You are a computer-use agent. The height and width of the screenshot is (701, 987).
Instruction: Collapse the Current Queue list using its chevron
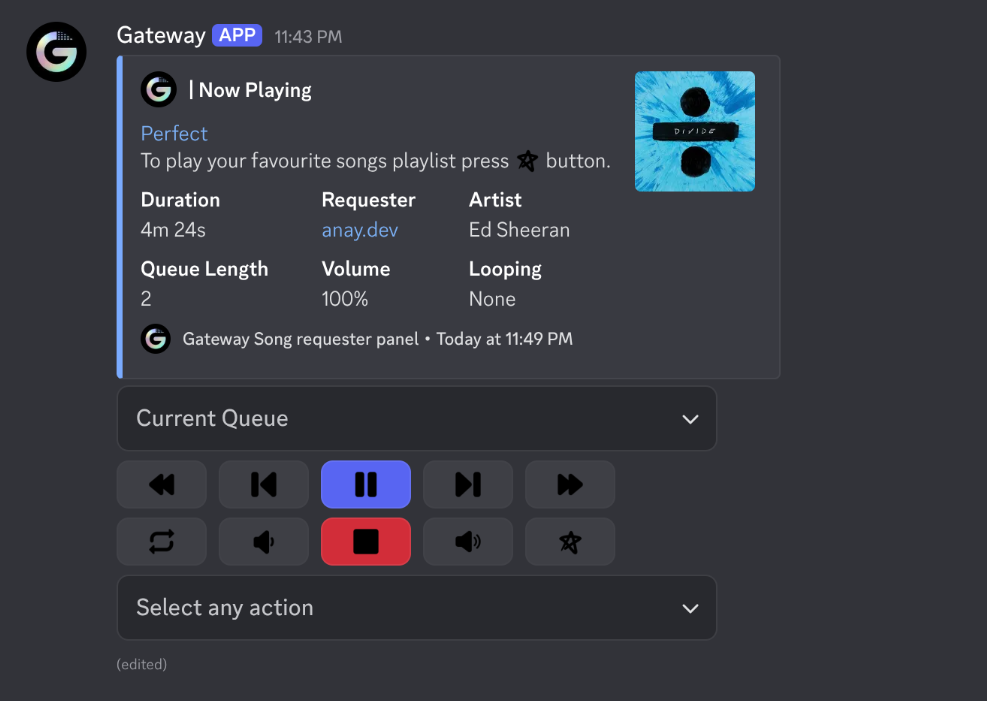click(x=689, y=419)
